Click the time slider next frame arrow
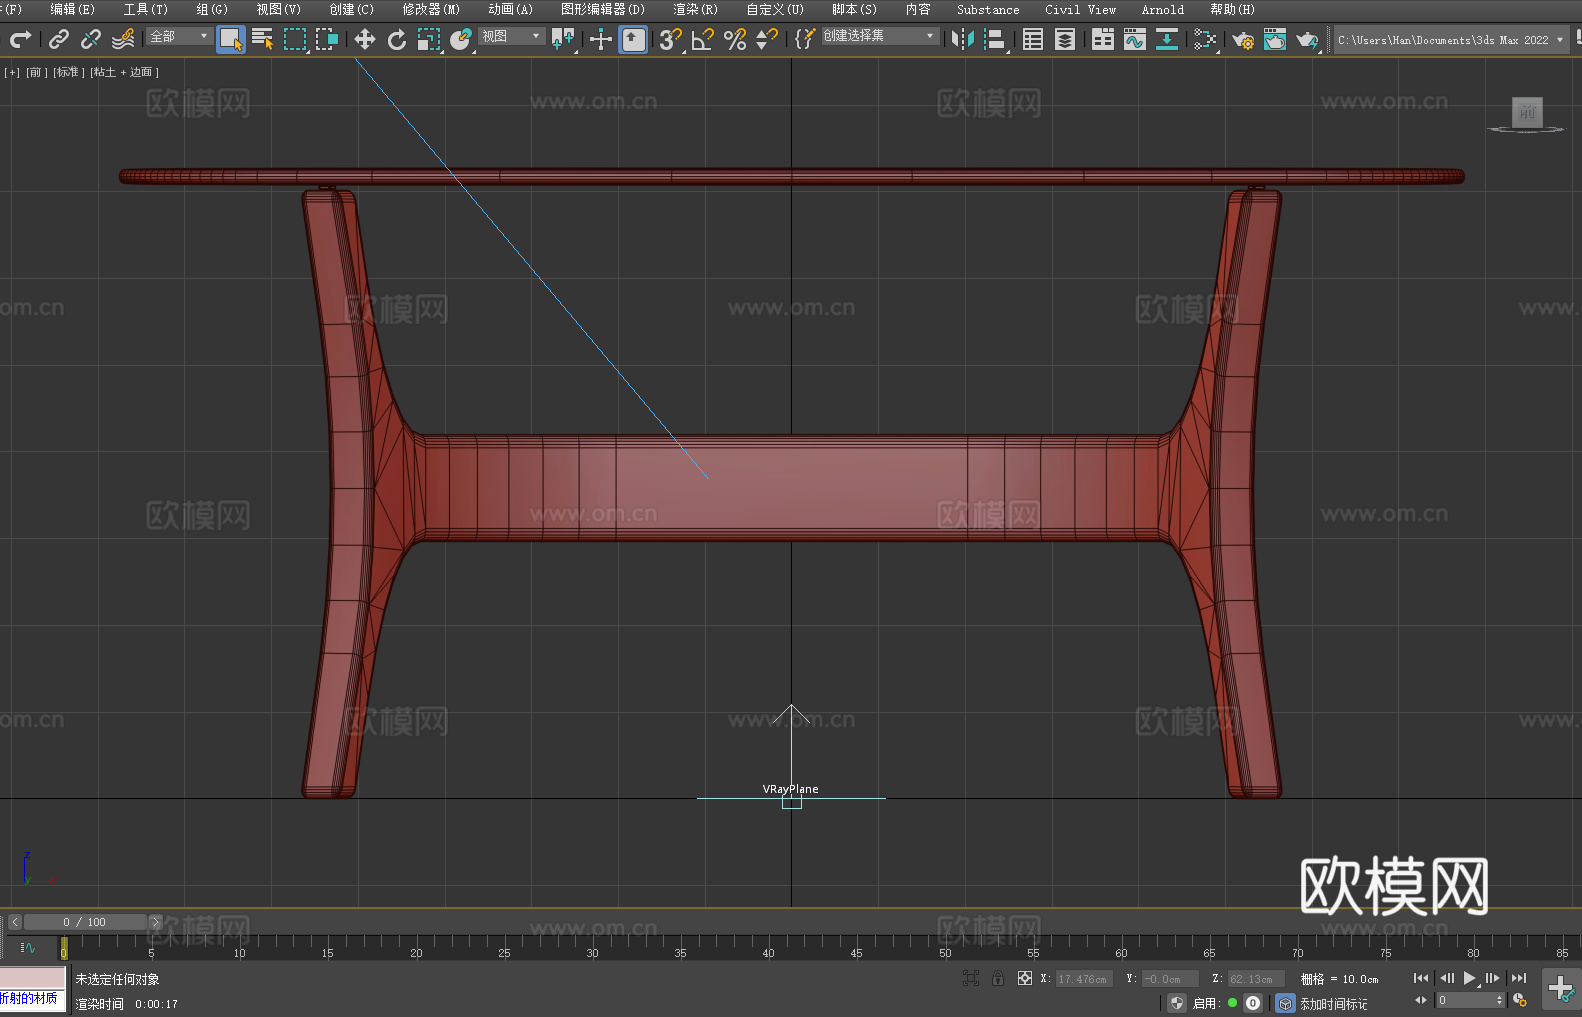 155,922
